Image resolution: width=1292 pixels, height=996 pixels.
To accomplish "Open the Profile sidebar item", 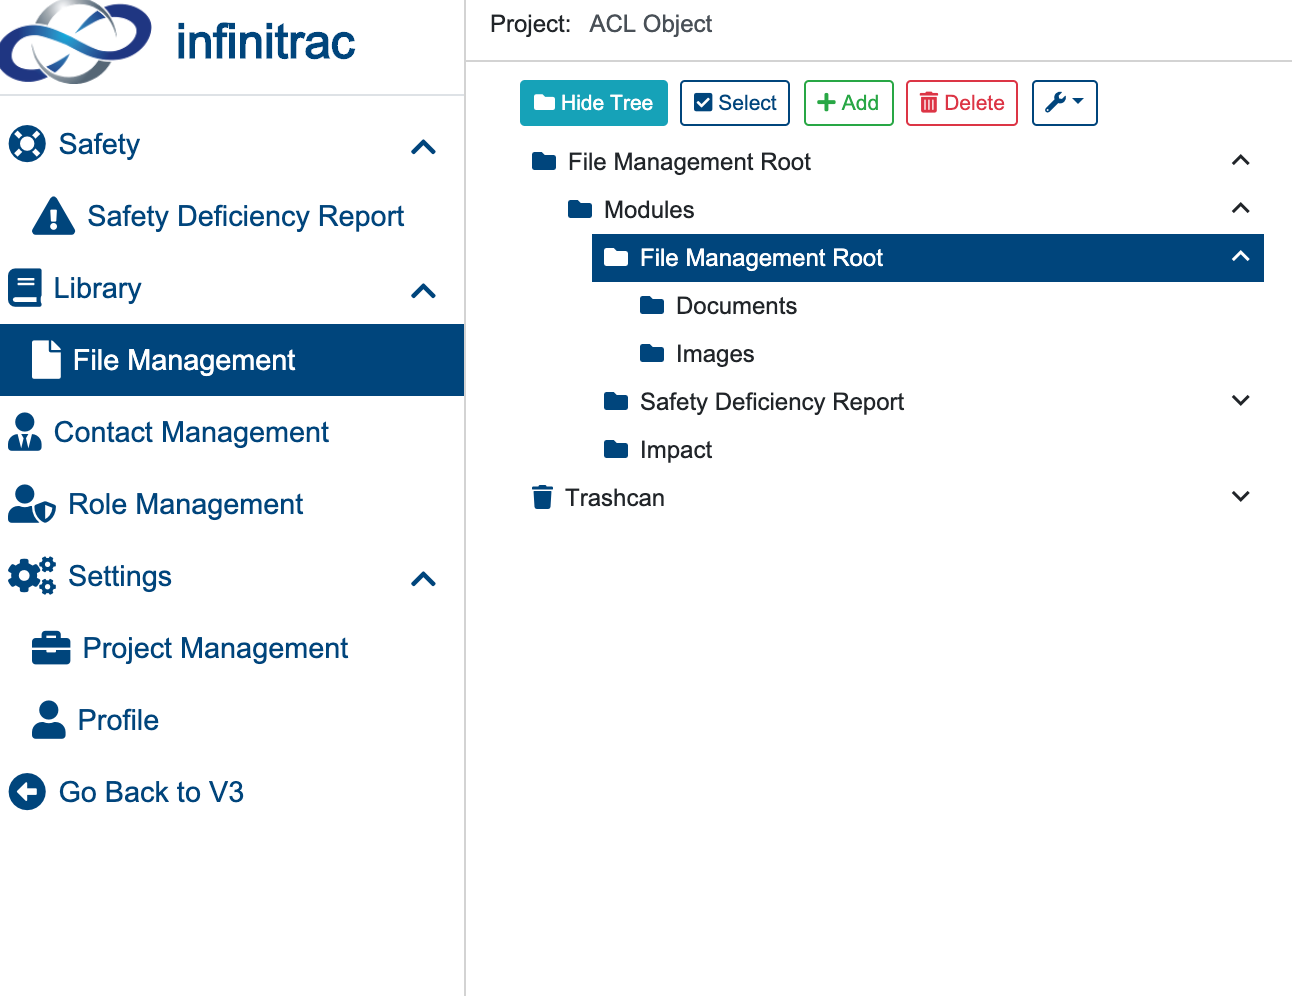I will click(232, 720).
